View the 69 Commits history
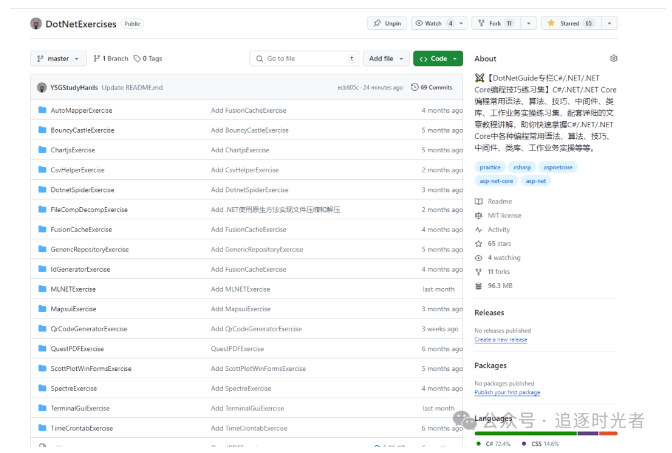672x453 pixels. (x=432, y=87)
